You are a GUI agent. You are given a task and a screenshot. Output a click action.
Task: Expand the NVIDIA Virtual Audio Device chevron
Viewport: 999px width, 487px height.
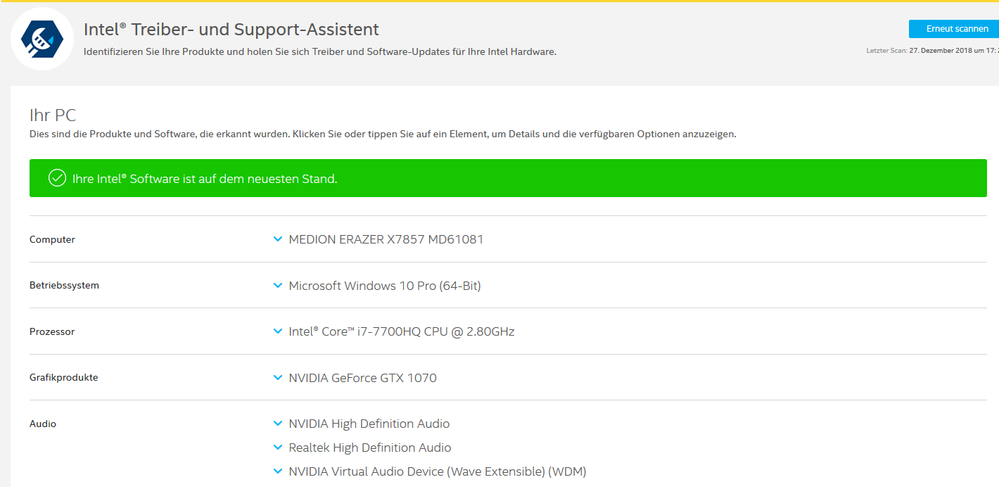(x=277, y=472)
